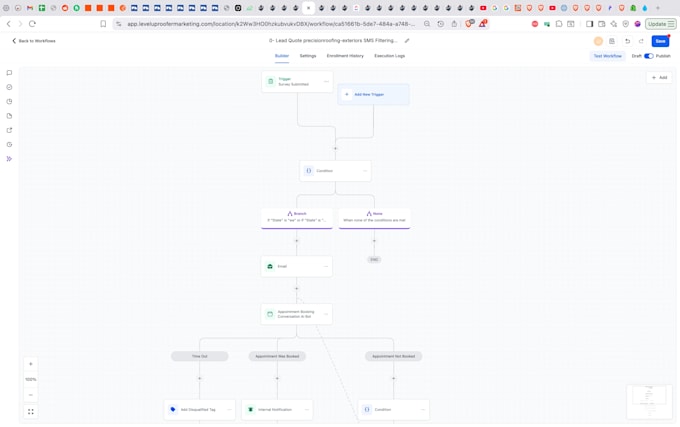Add a step below the Email node
680x427 pixels.
(x=297, y=288)
